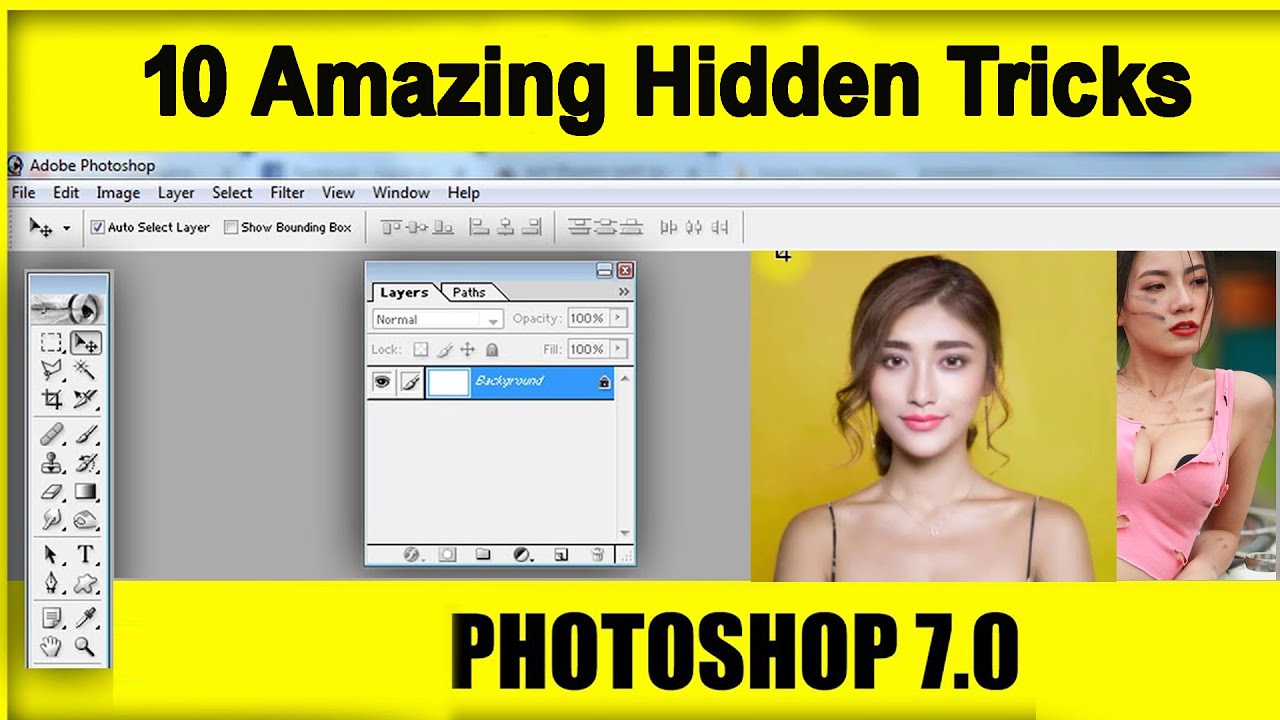Click align left edges icon
1280x720 pixels.
480,227
